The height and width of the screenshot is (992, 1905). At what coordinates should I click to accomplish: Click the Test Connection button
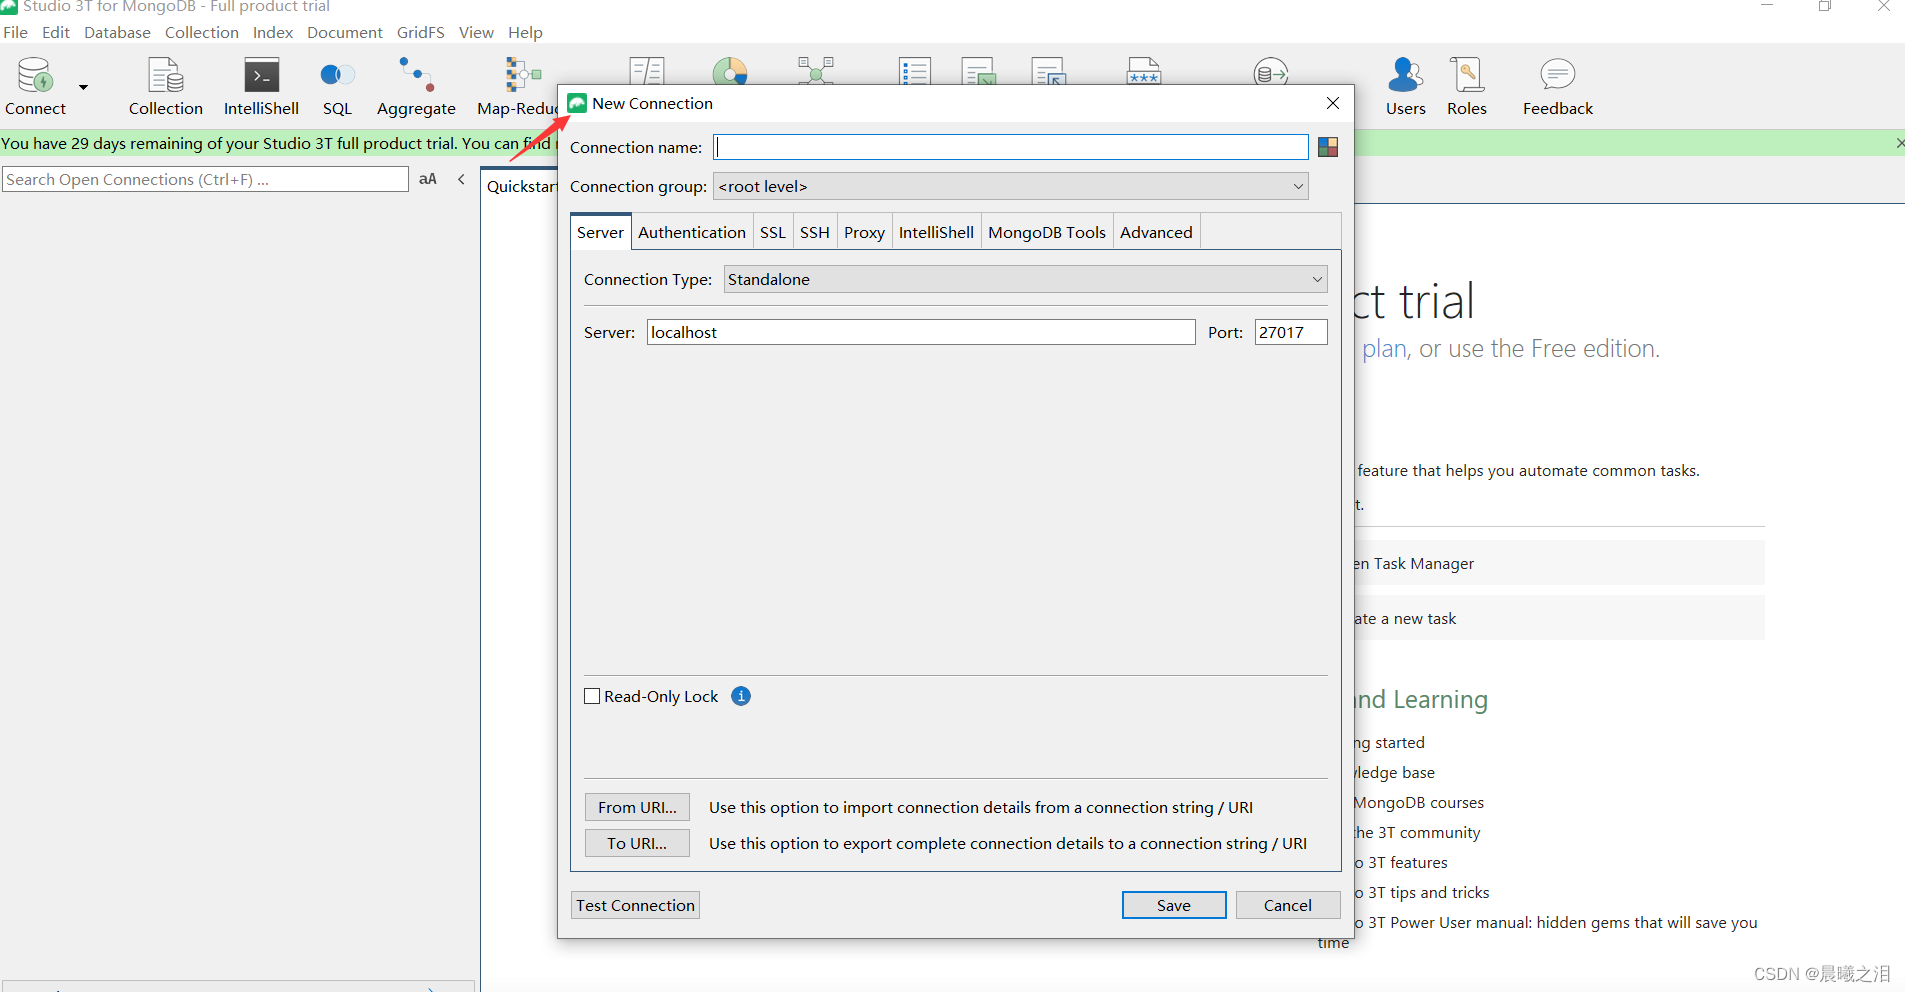pyautogui.click(x=635, y=905)
